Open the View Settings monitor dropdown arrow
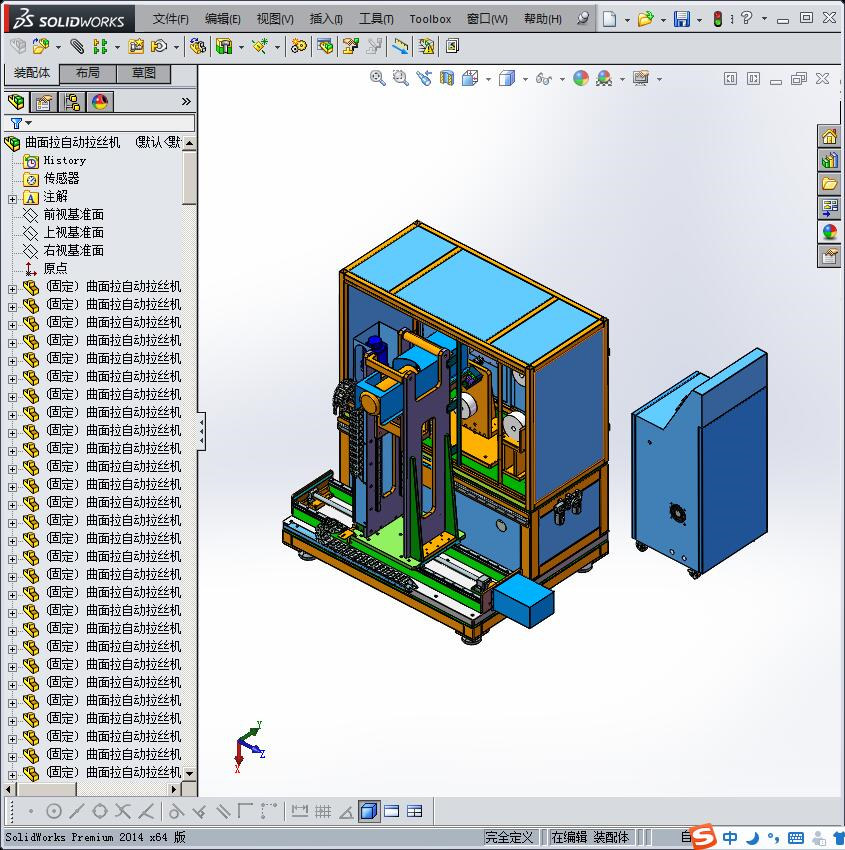 (x=660, y=79)
